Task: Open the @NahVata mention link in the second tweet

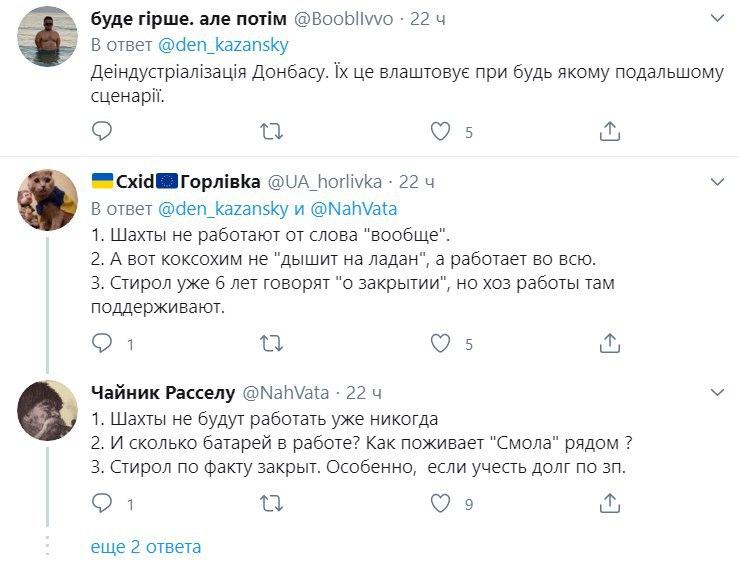Action: pyautogui.click(x=355, y=209)
